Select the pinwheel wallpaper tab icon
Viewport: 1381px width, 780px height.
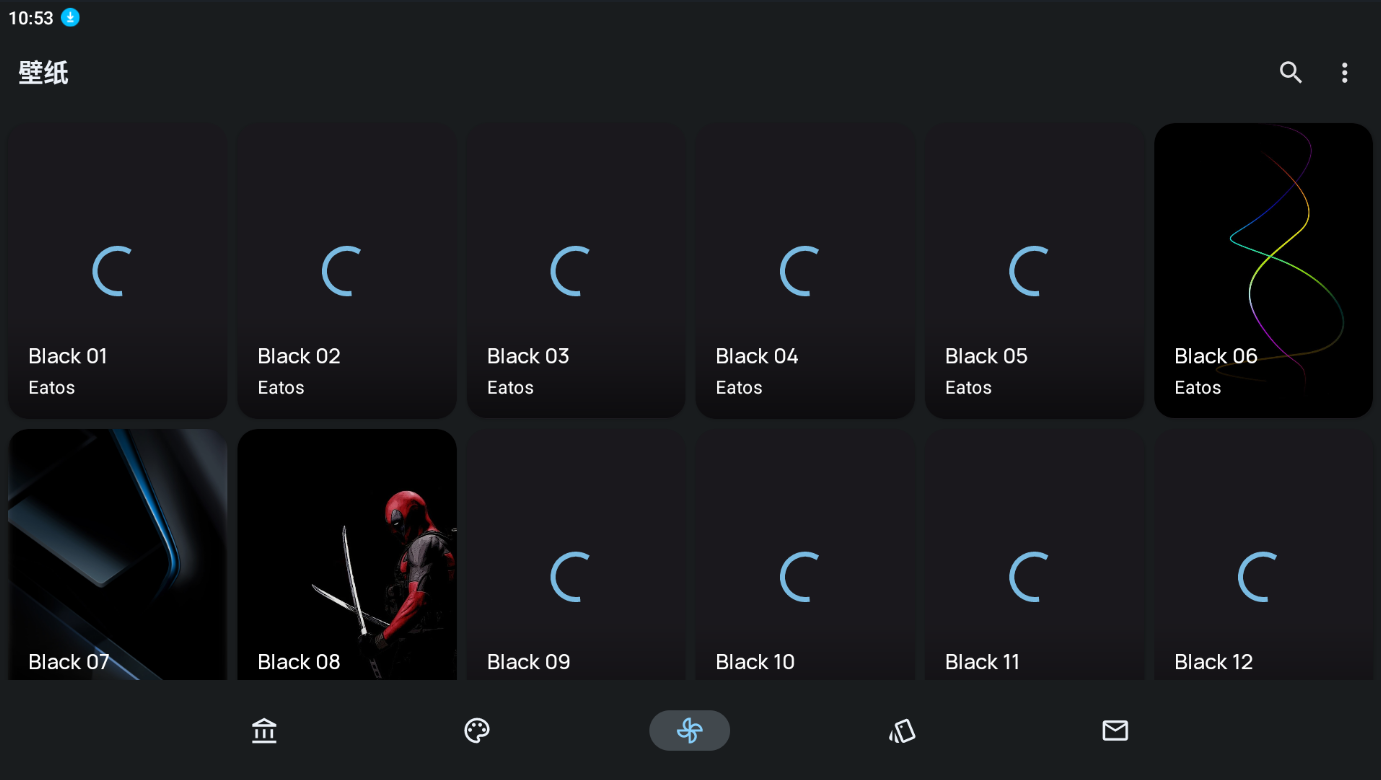tap(689, 731)
